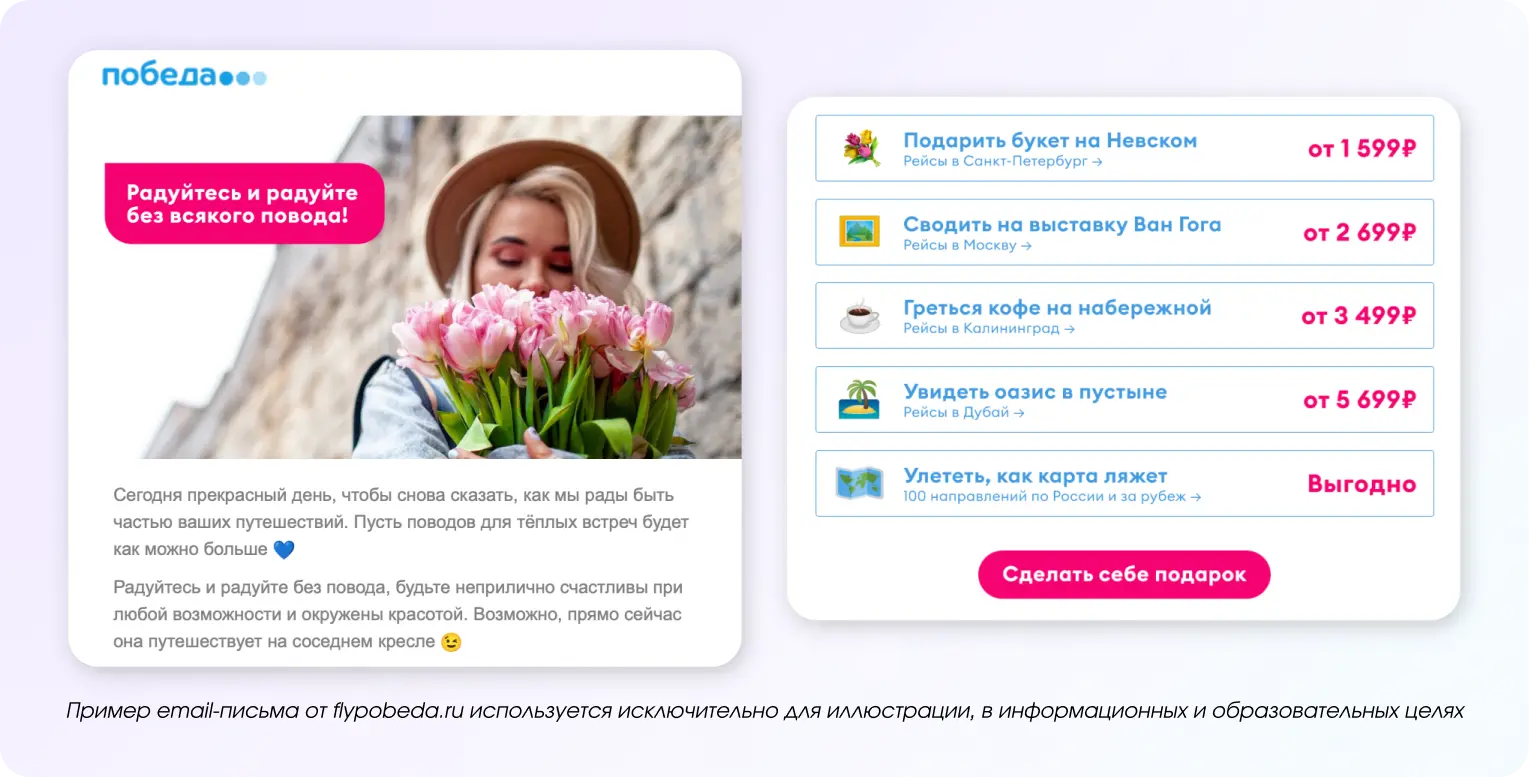The width and height of the screenshot is (1529, 777).
Task: Click the "Выгодно" label
Action: tap(1361, 485)
